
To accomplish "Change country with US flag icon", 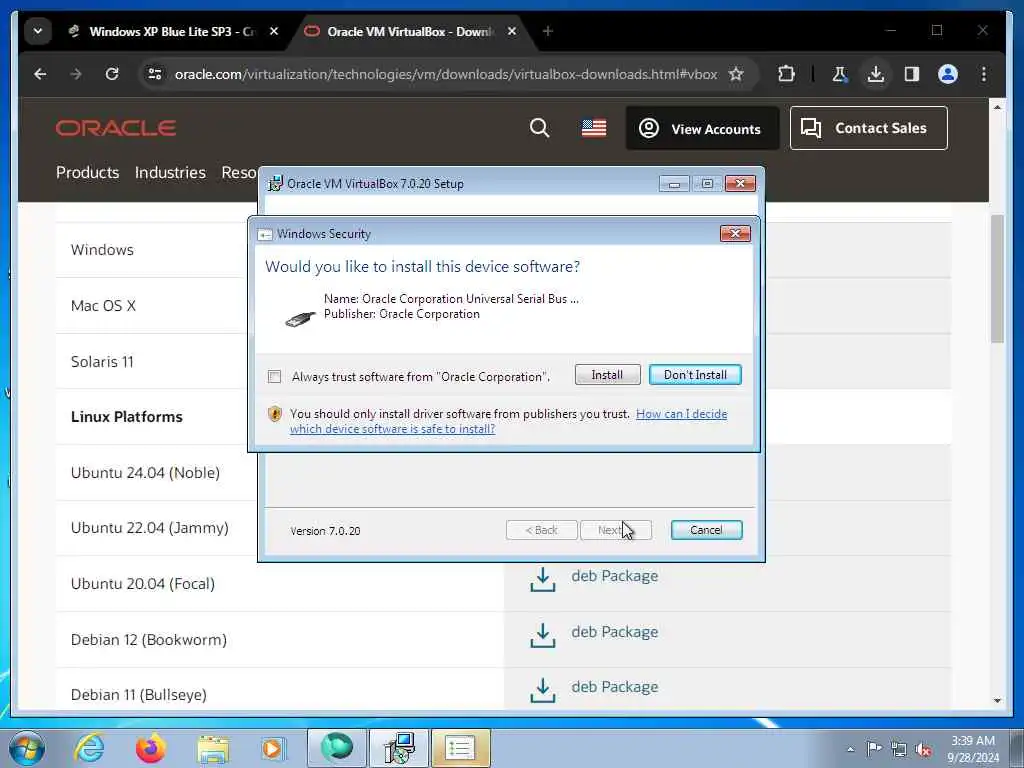I will [x=594, y=128].
